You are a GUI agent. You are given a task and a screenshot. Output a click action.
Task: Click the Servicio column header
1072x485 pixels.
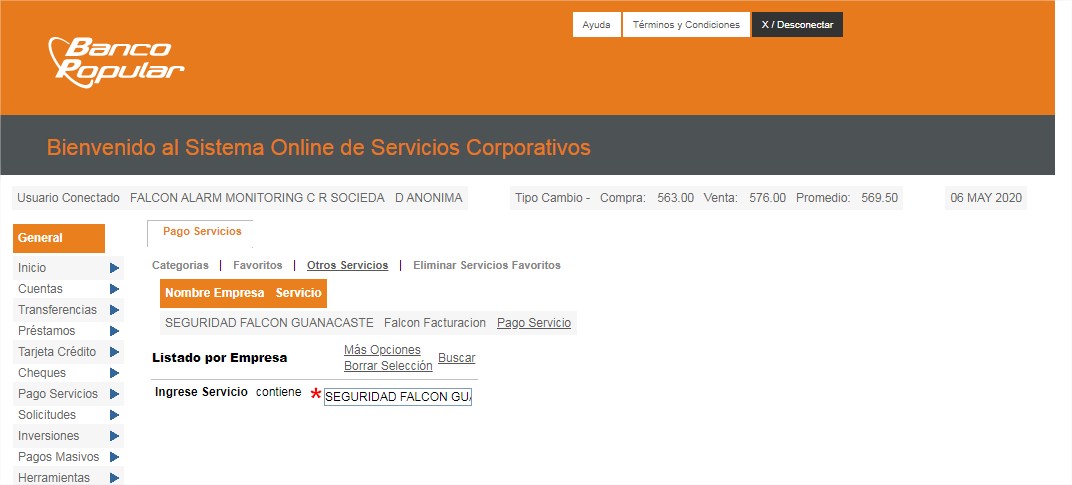tap(299, 293)
